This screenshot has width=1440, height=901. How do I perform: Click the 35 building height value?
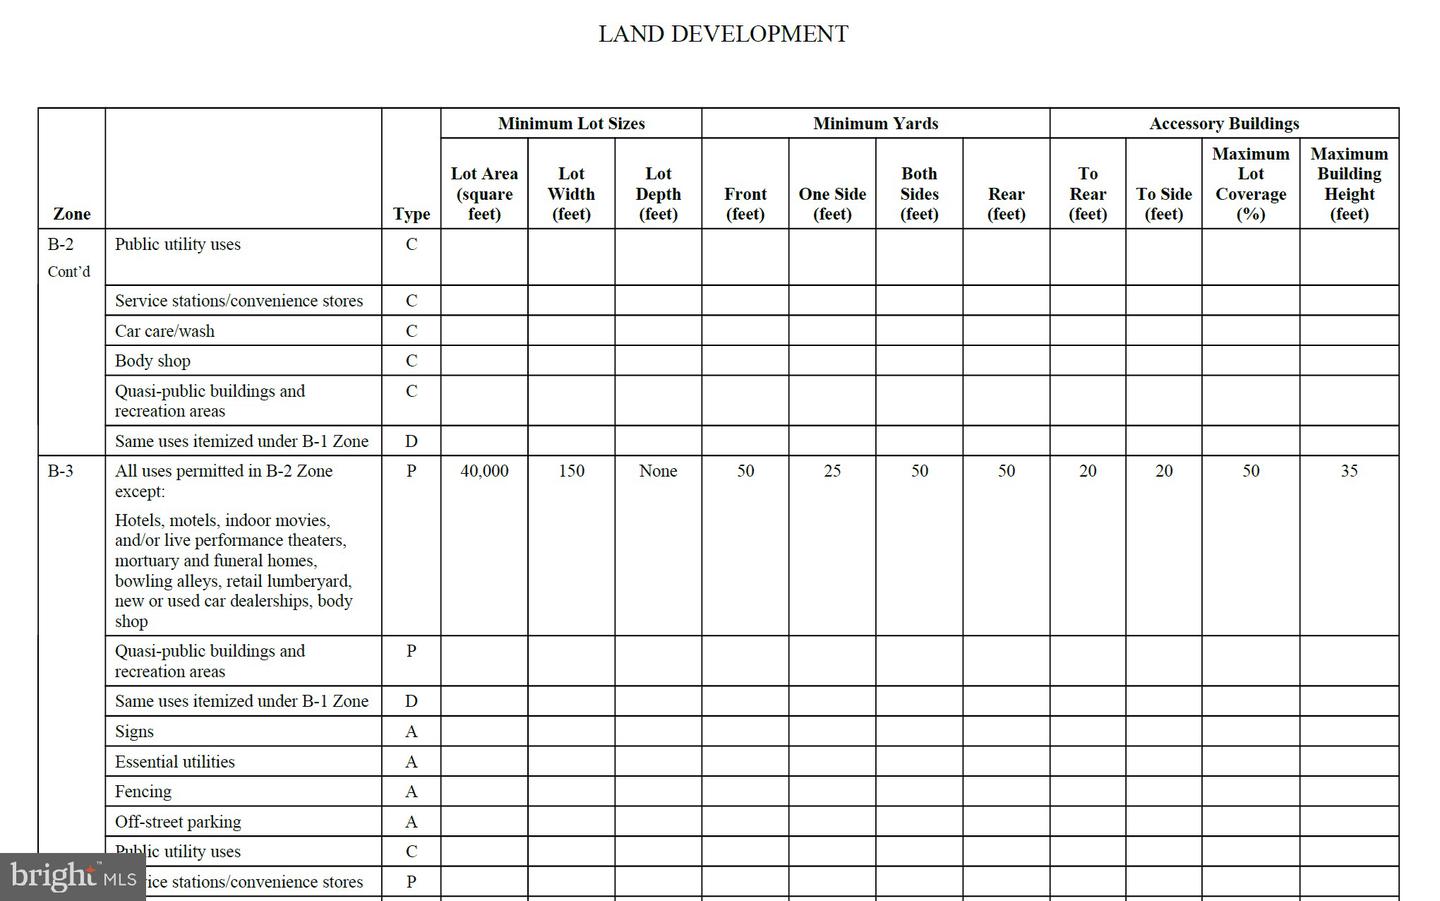point(1349,471)
